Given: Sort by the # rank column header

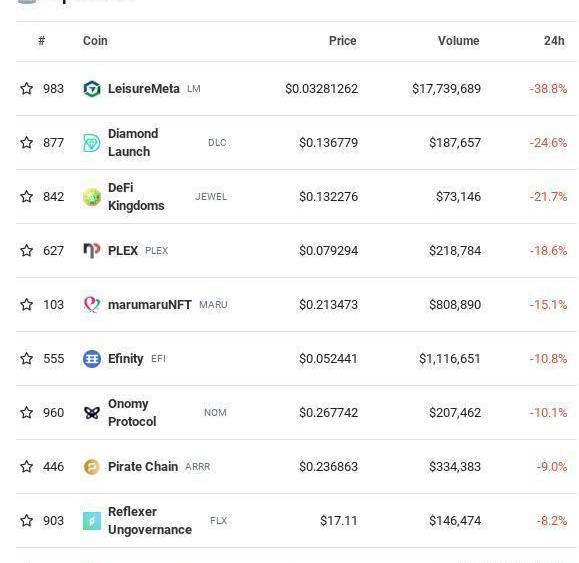Looking at the screenshot, I should (x=41, y=41).
